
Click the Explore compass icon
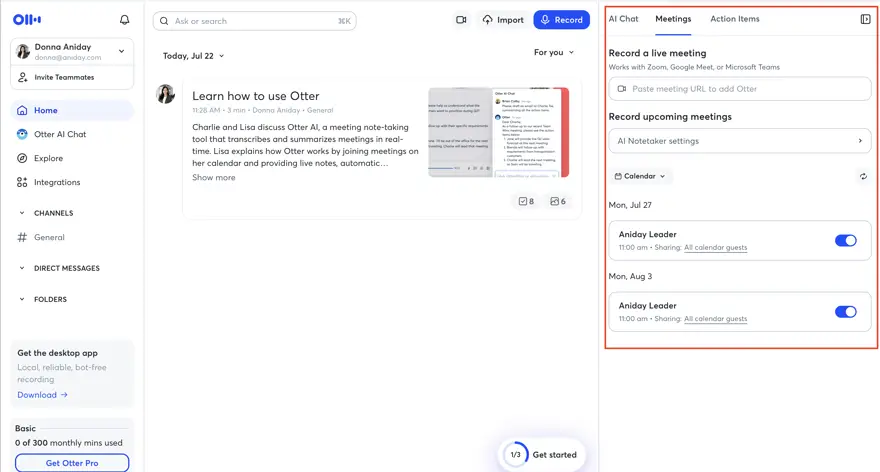pos(22,158)
